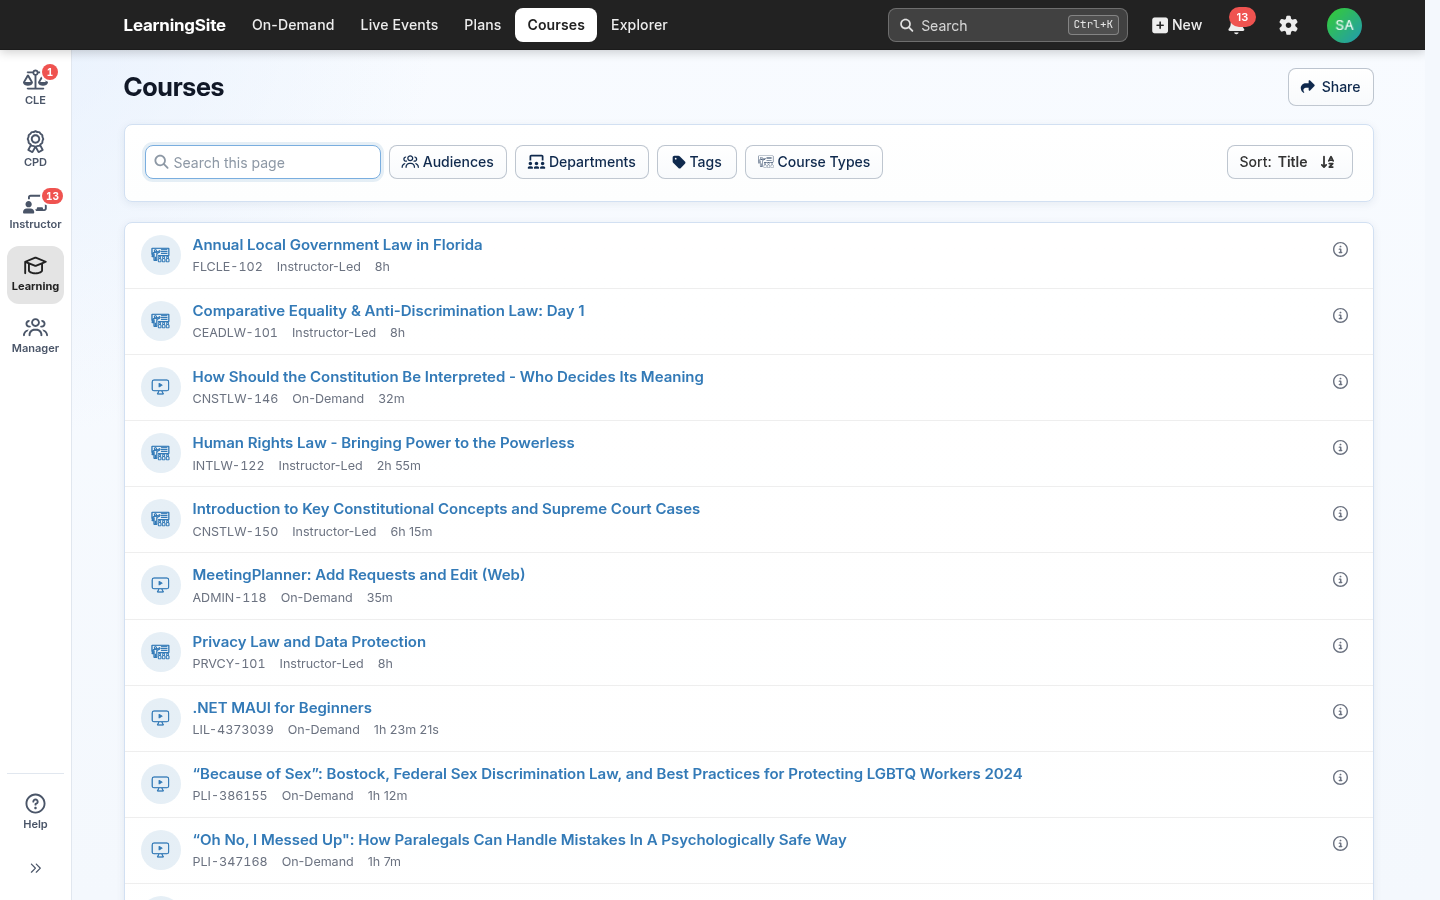Click course code FLCLE-102
Screen dimensions: 1440x900
click(x=227, y=267)
